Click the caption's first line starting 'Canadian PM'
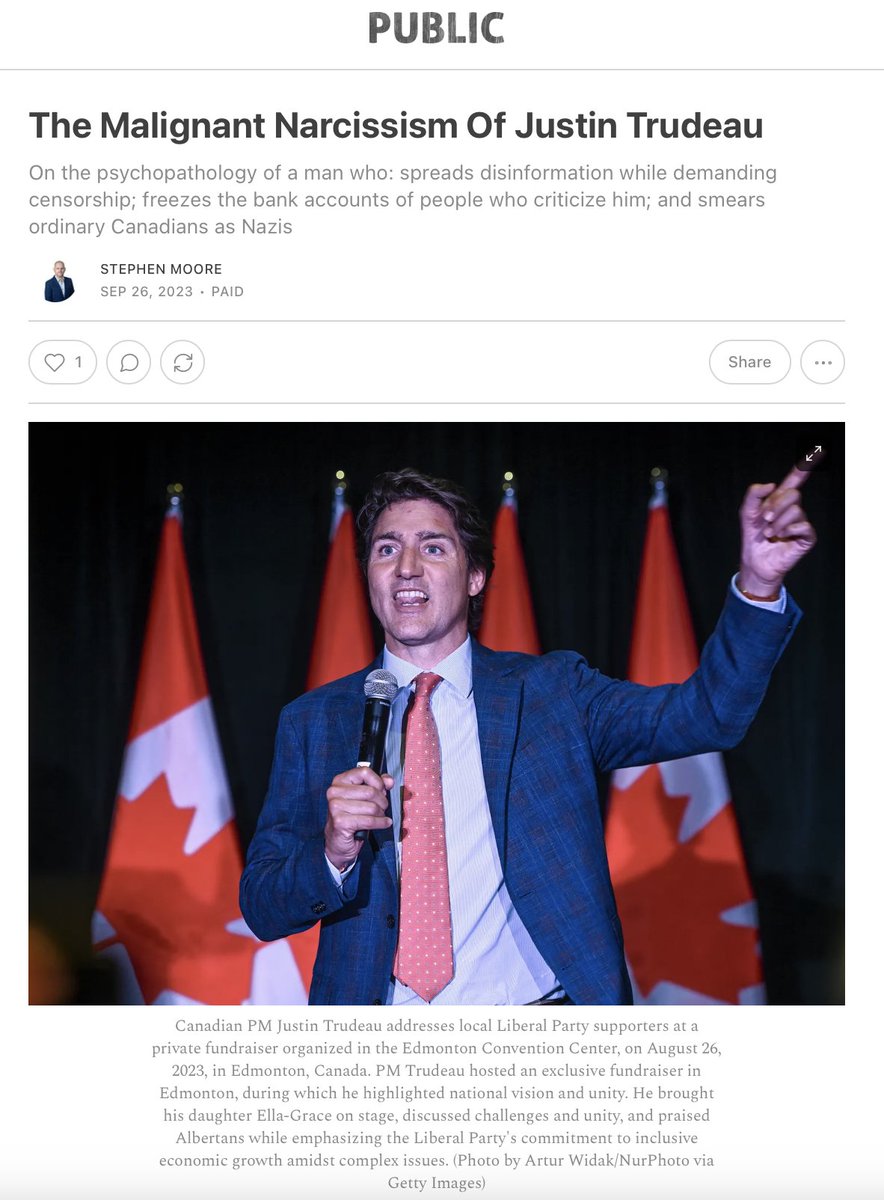 click(x=436, y=1026)
